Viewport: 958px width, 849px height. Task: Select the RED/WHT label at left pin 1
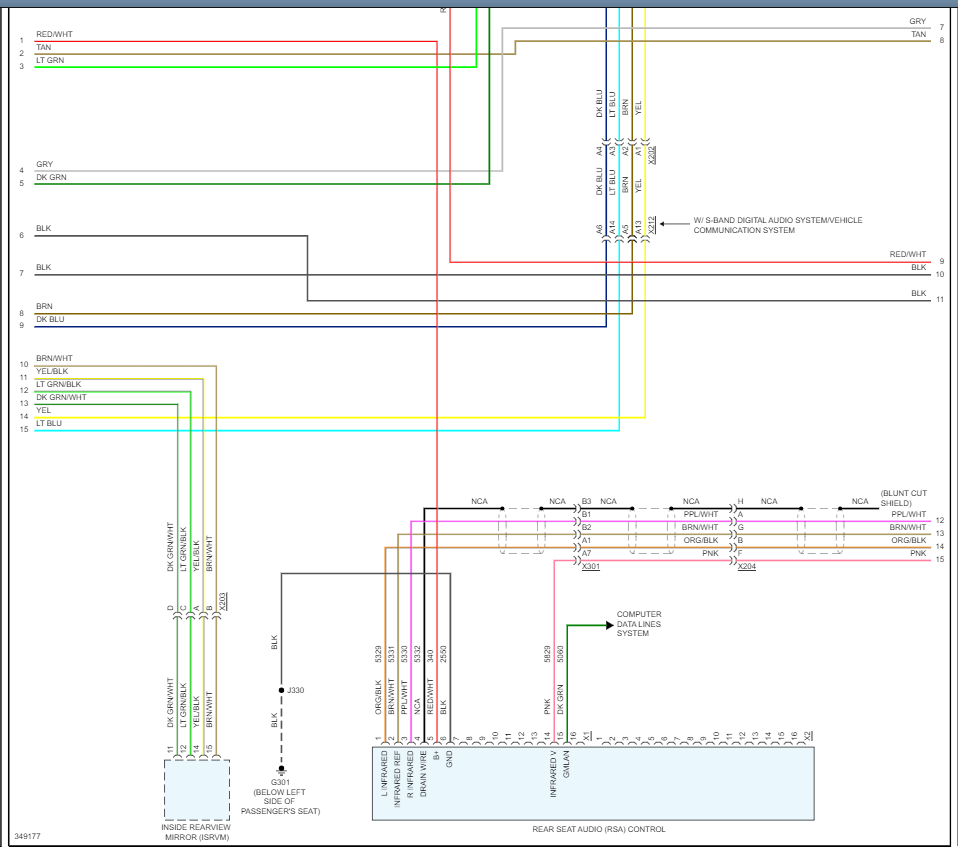pyautogui.click(x=54, y=34)
